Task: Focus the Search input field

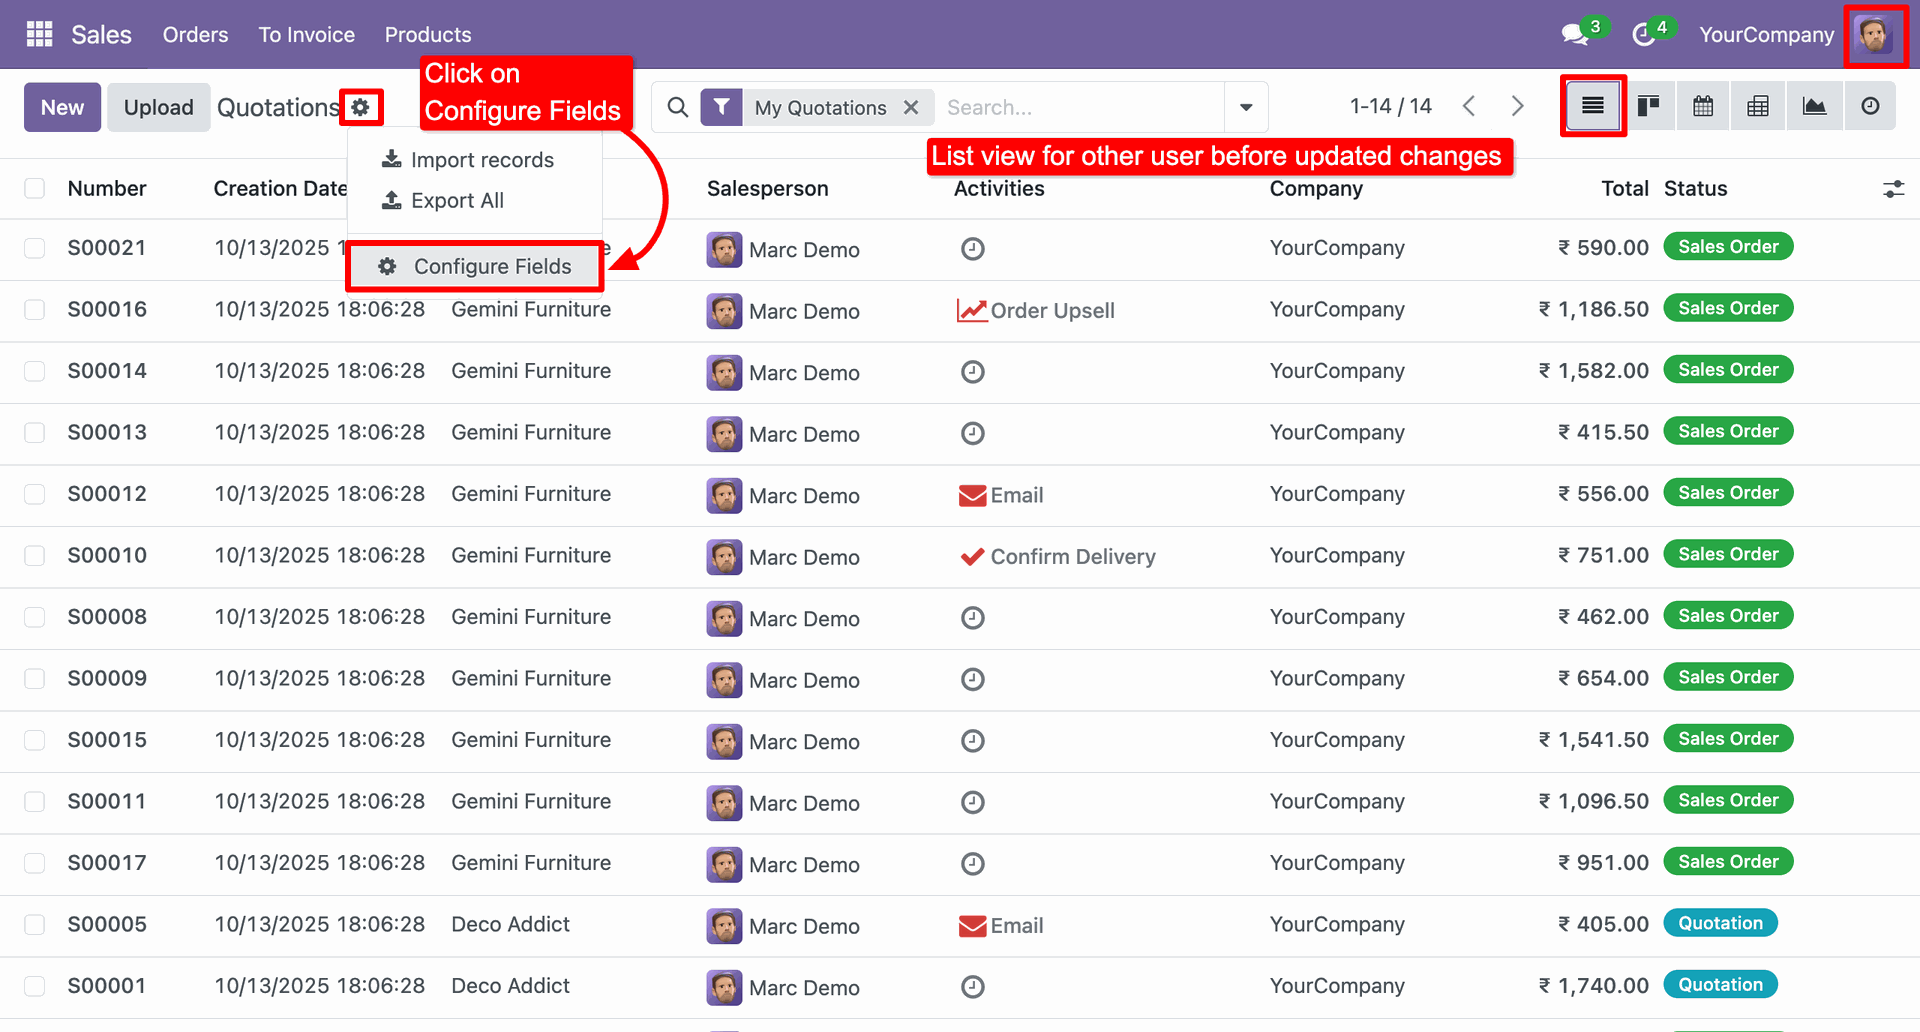Action: click(x=1080, y=107)
